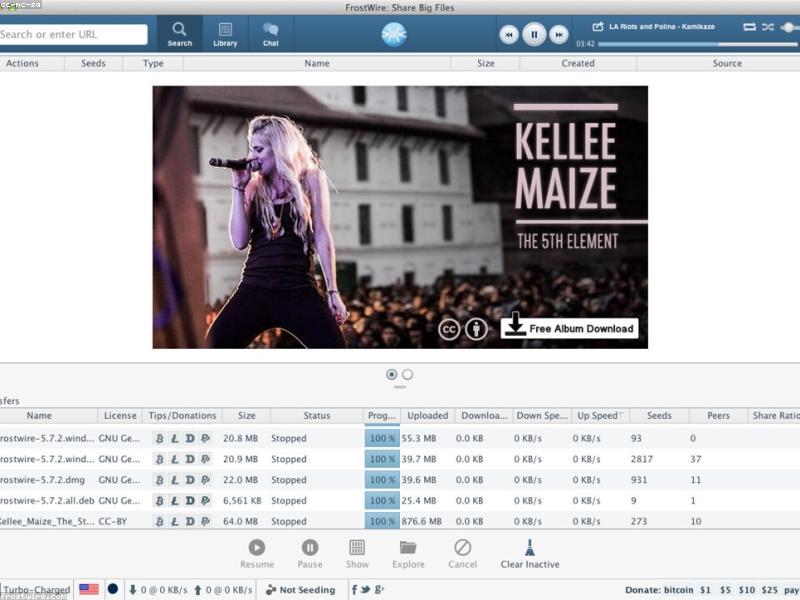The height and width of the screenshot is (600, 800).
Task: Click the FrostWire logo button
Action: (394, 34)
